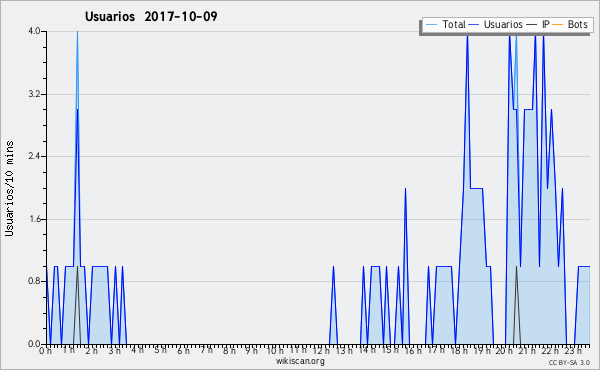This screenshot has height=370, width=600.
Task: Click the IP legend entry
Action: tap(538, 24)
